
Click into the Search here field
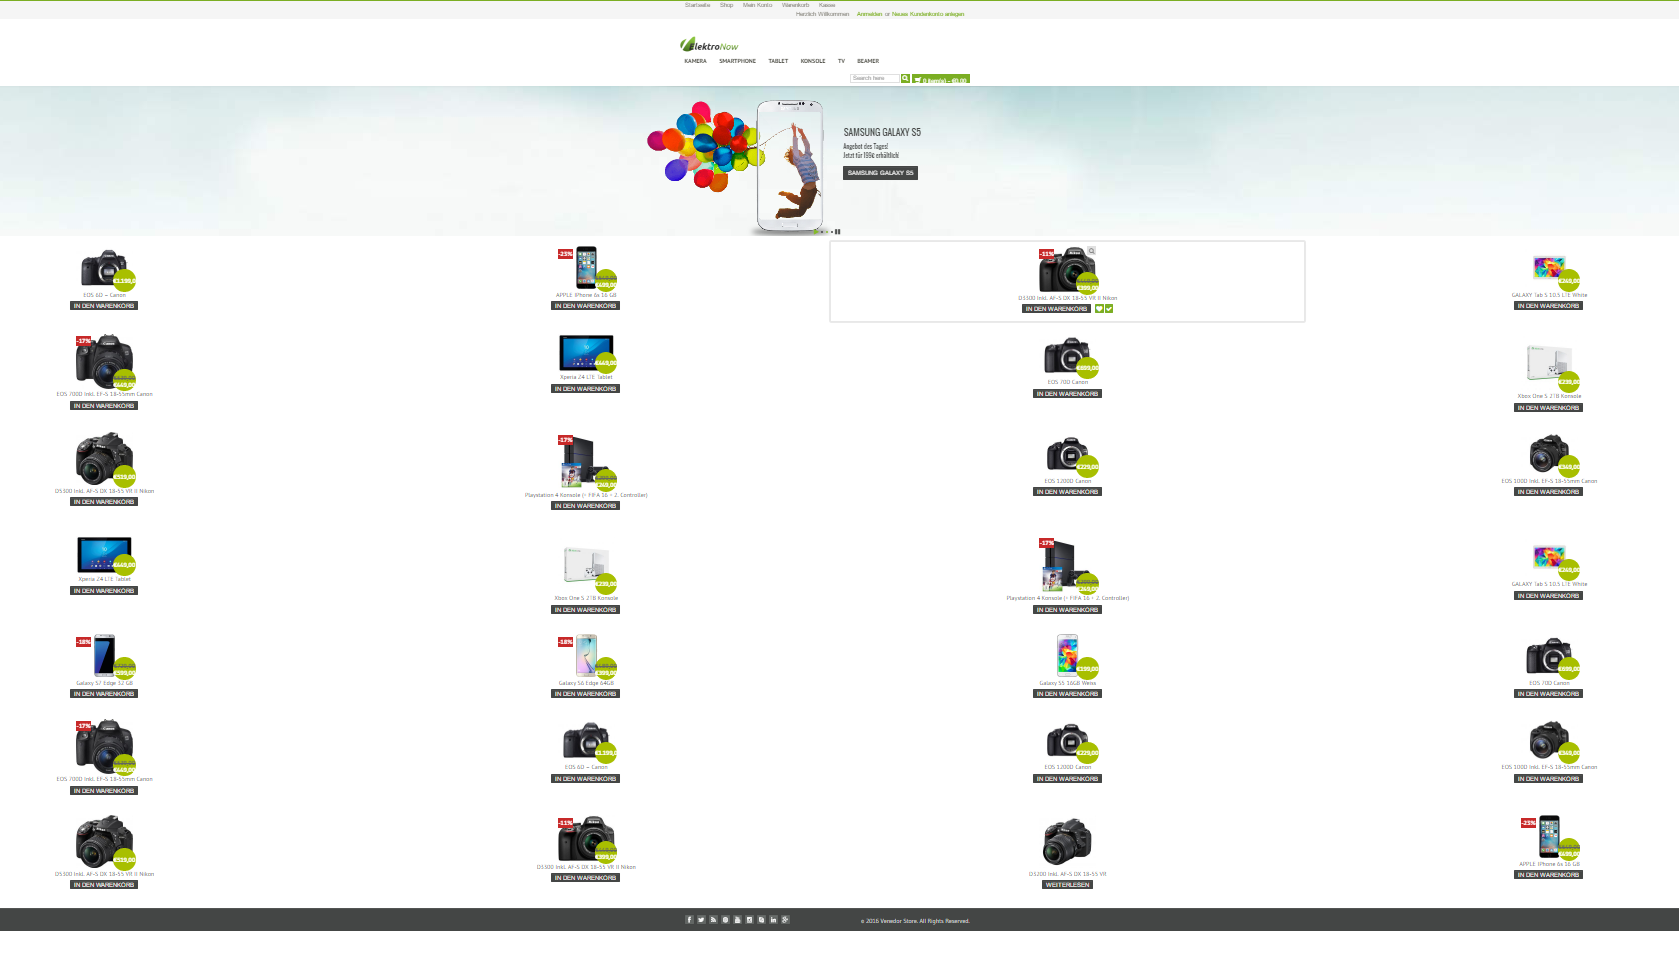click(875, 78)
